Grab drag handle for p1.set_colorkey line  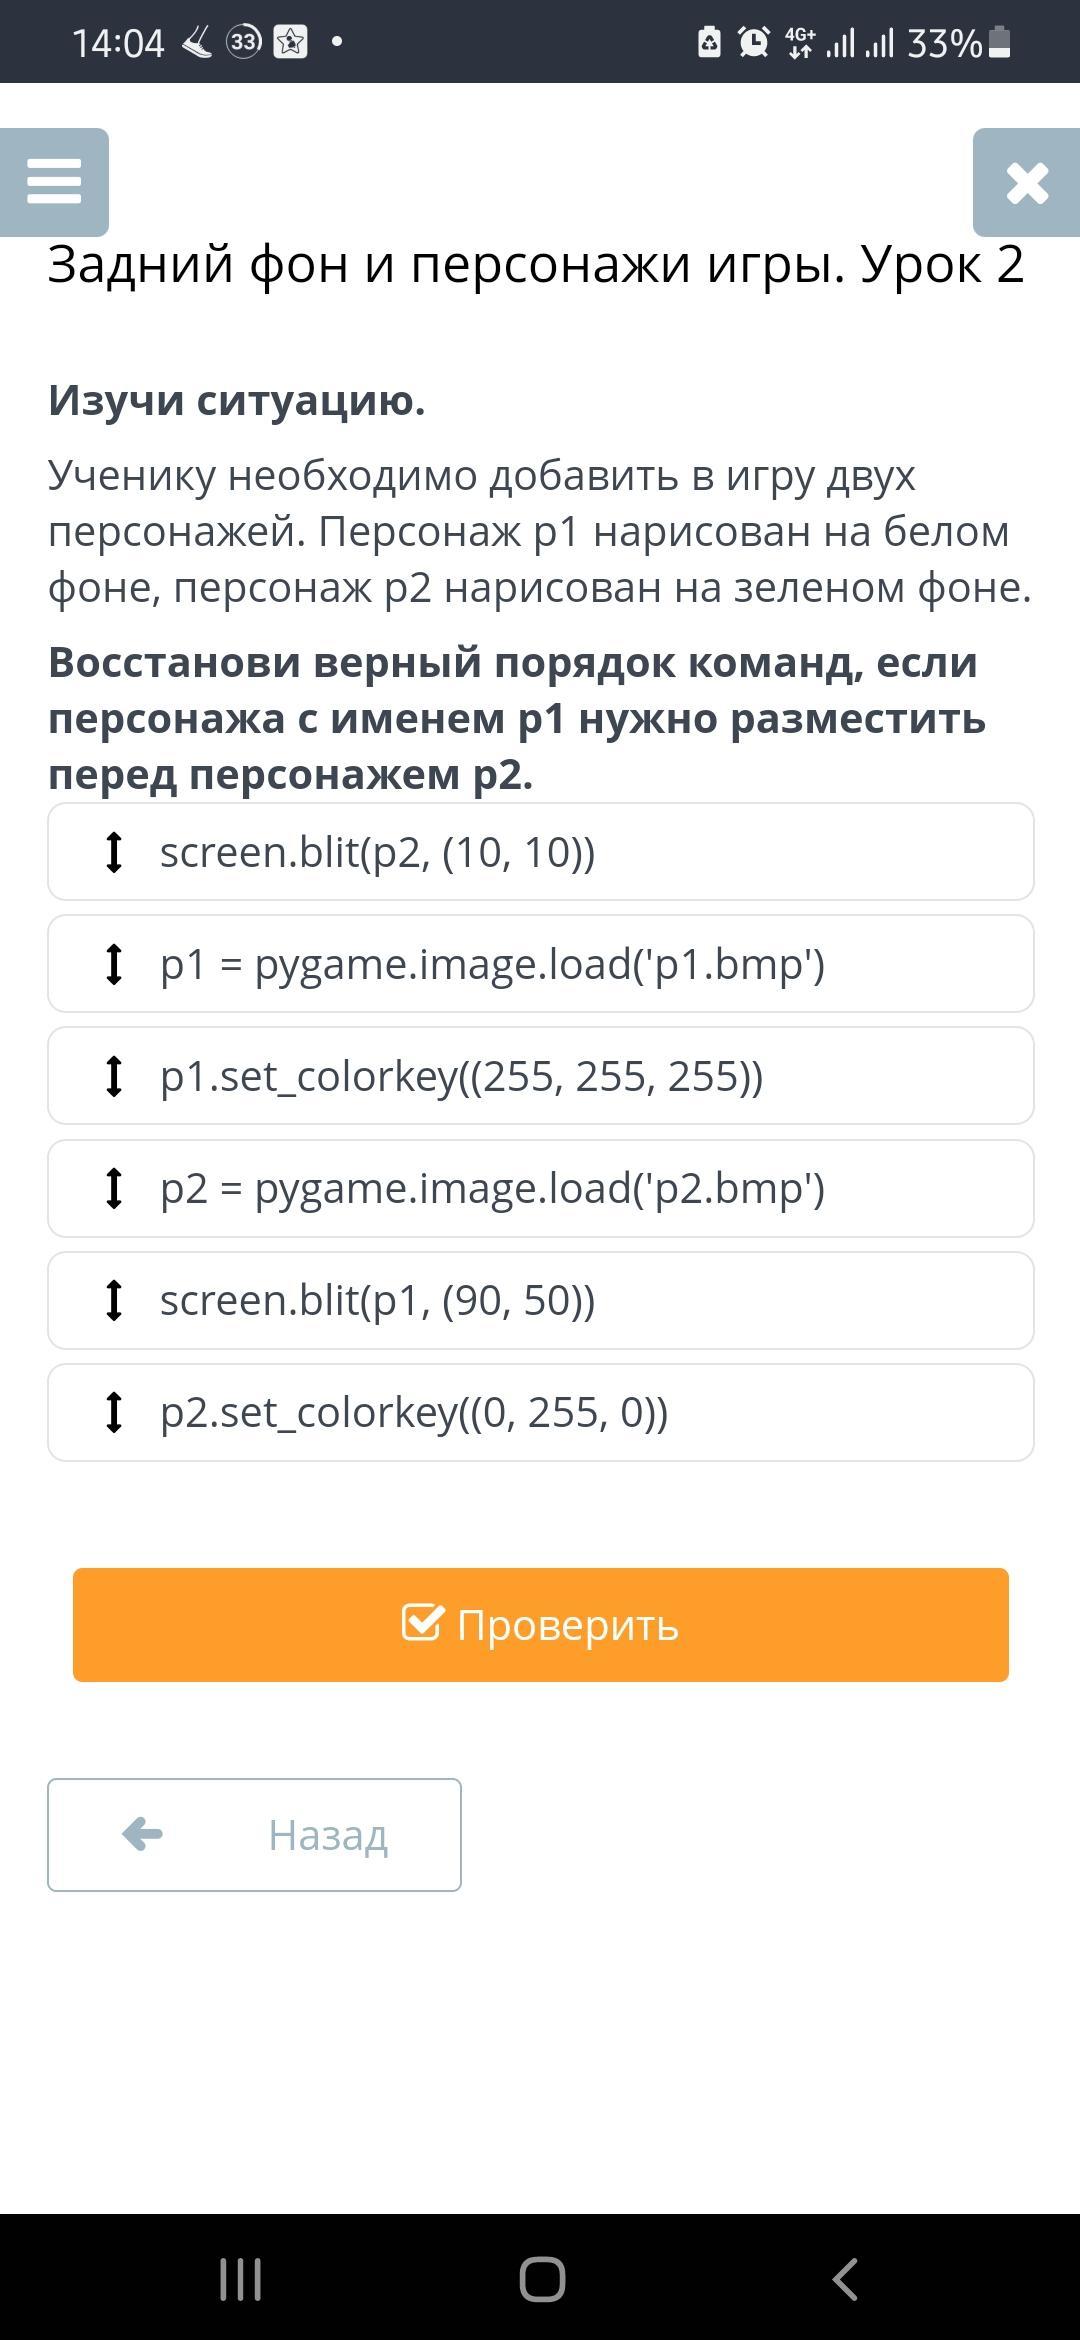tap(114, 1076)
